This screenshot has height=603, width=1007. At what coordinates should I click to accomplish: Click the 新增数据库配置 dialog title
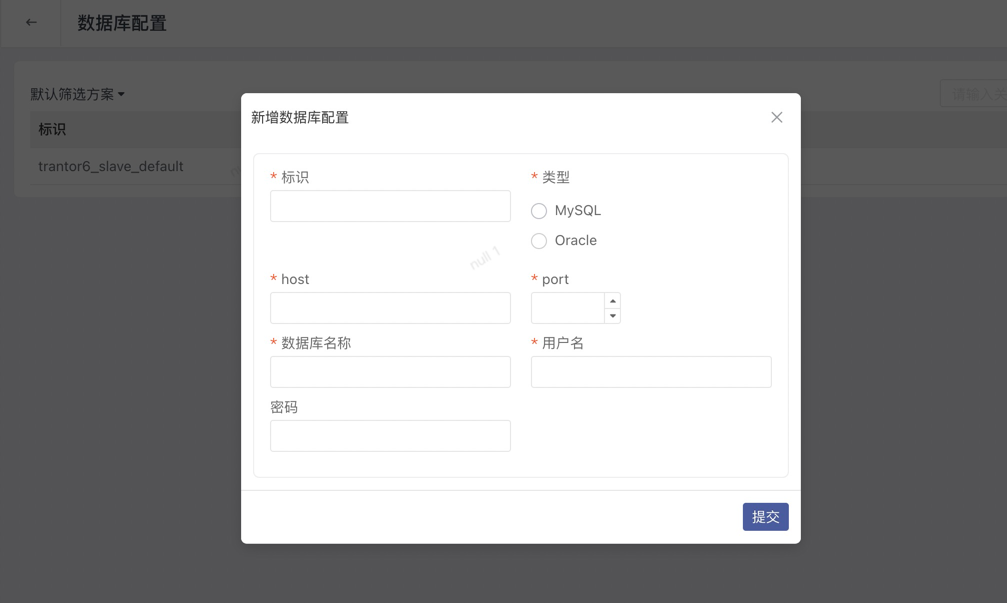(300, 118)
